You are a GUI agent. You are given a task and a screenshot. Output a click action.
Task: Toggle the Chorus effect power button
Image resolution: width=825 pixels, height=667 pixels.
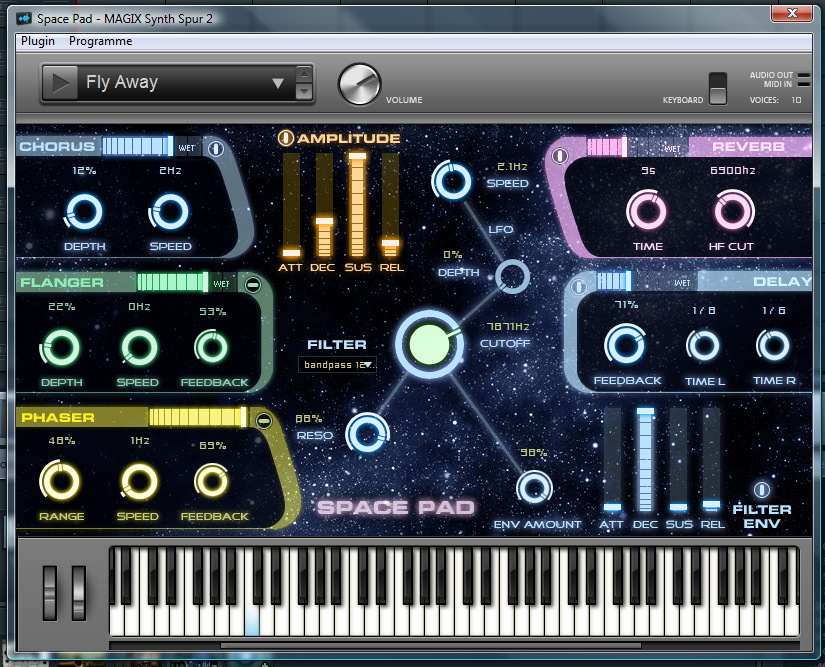[x=216, y=148]
